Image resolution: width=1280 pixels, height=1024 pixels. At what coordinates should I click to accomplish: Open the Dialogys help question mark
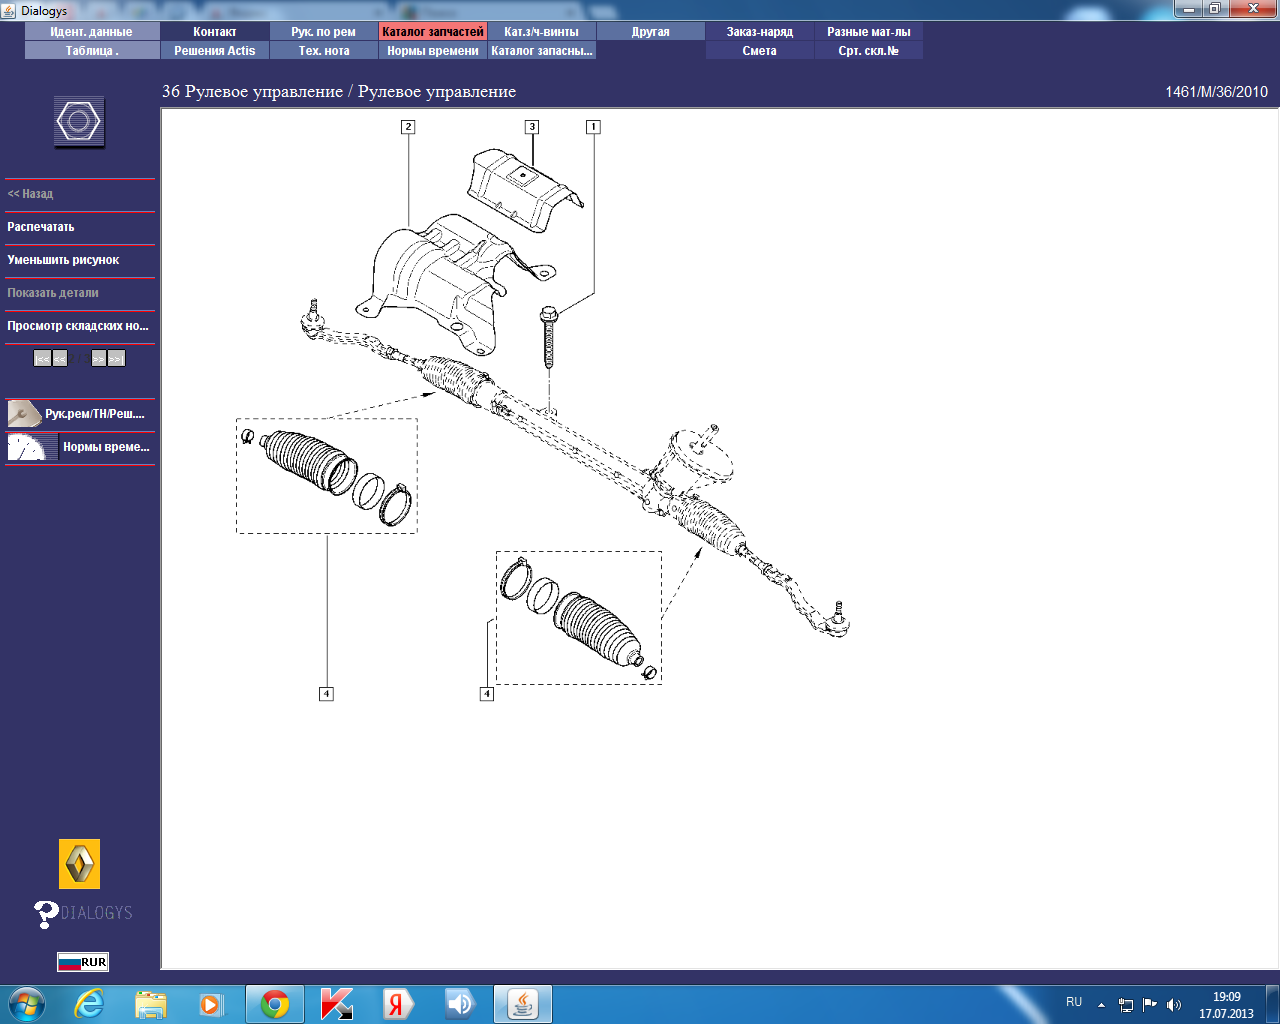click(46, 914)
